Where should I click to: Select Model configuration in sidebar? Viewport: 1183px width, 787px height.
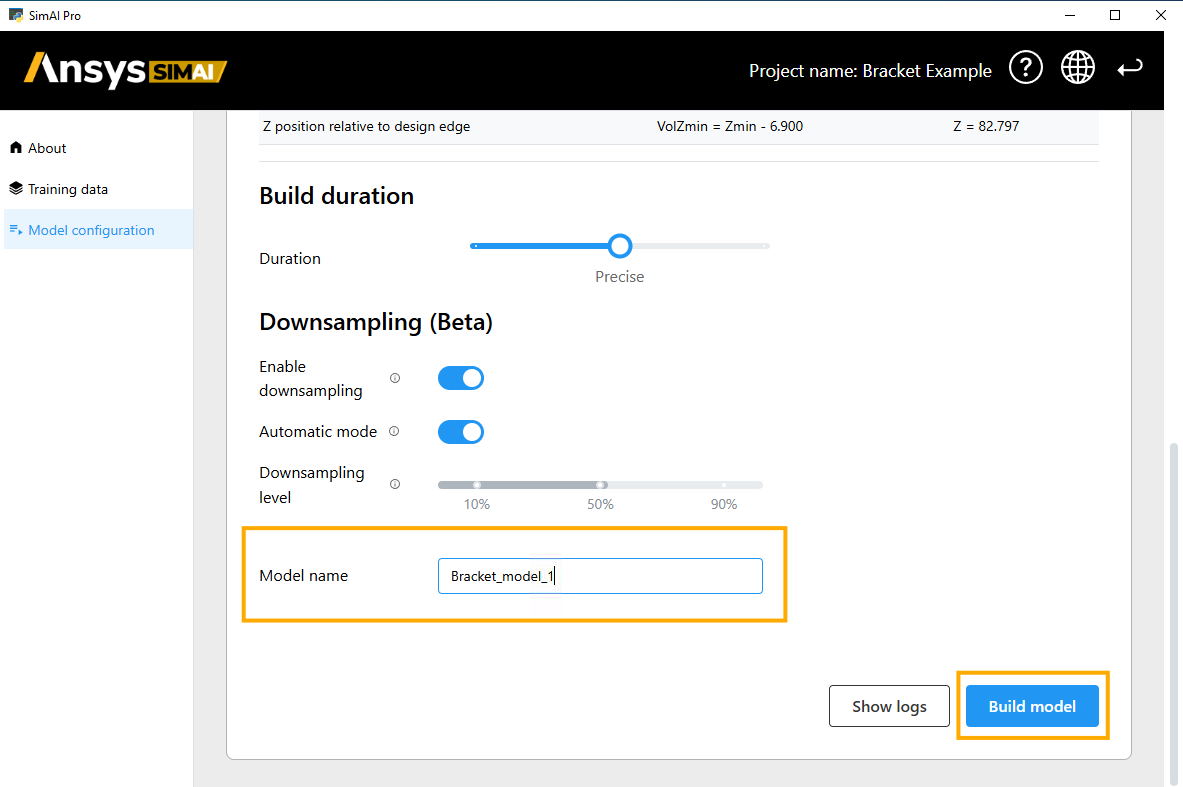[91, 230]
